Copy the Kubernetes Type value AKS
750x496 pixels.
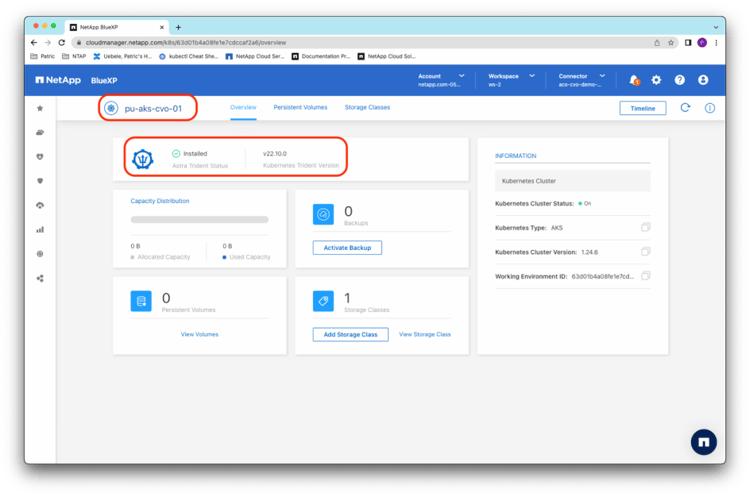click(x=646, y=228)
